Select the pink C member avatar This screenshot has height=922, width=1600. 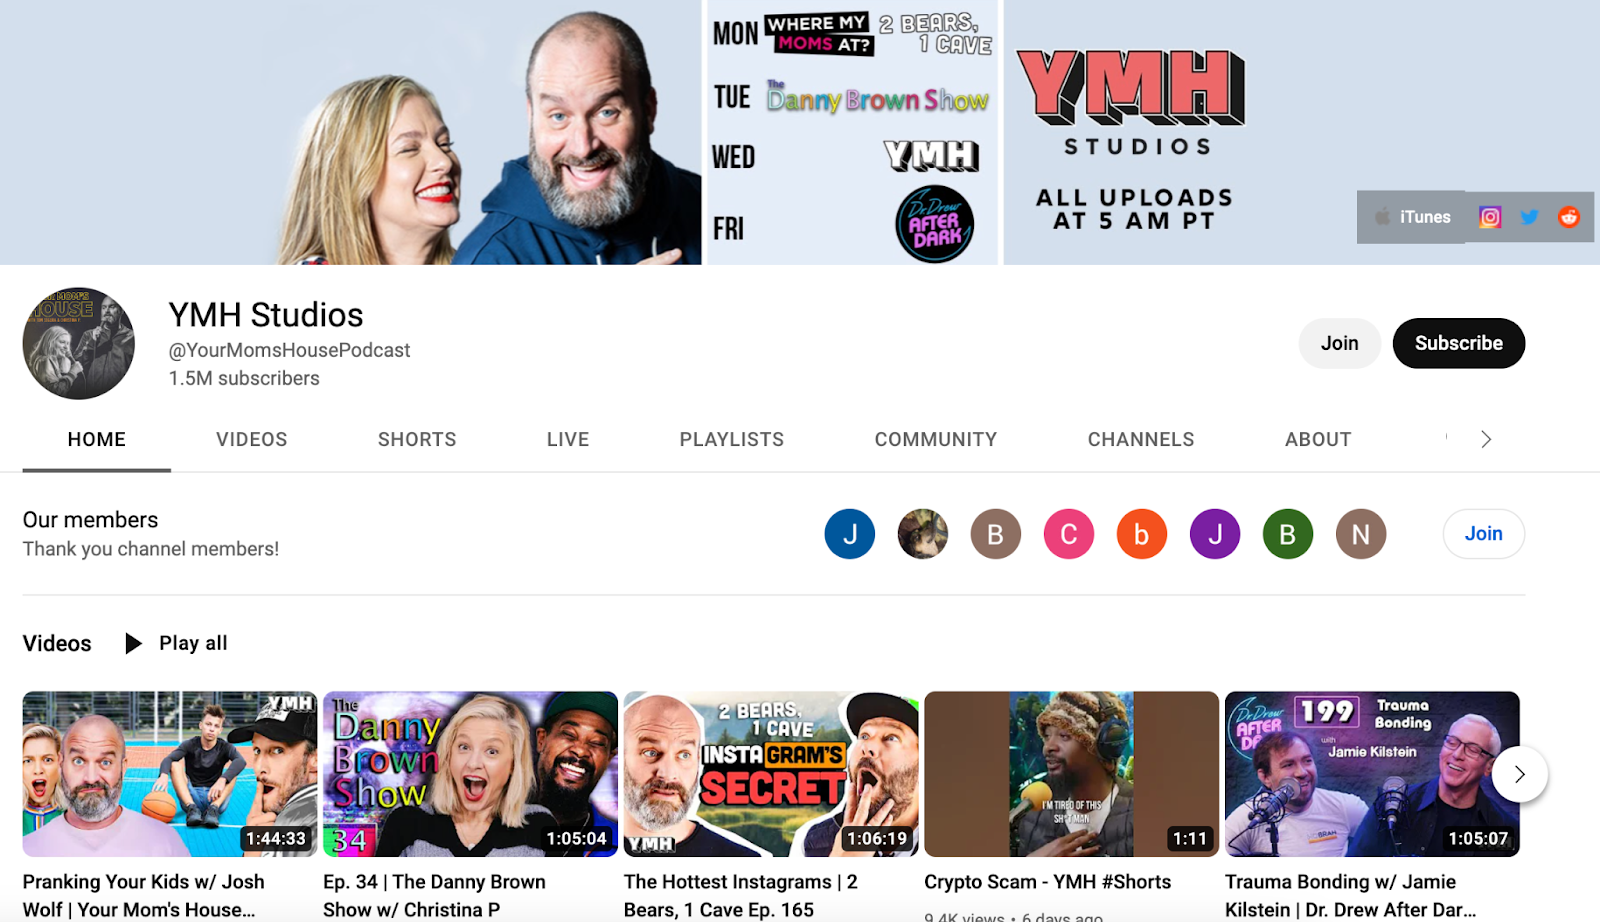pos(1069,534)
